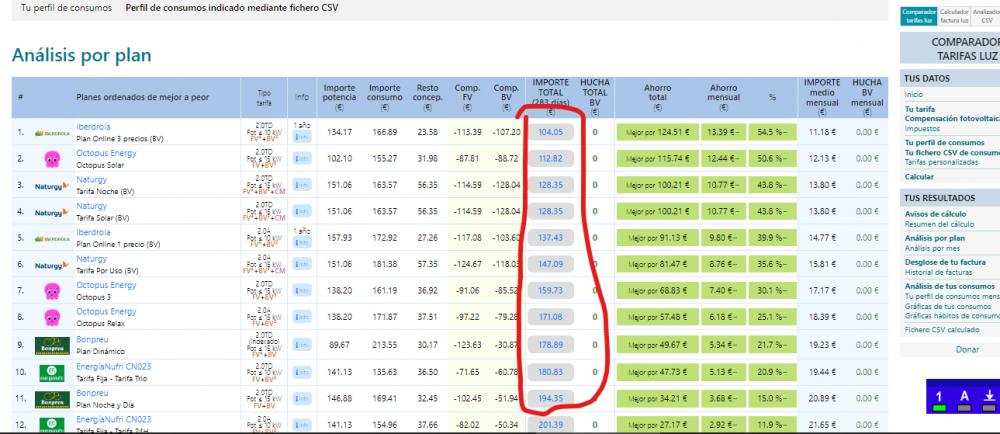Image resolution: width=1000 pixels, height=434 pixels.
Task: Click the download arrow icon on the blue widget
Action: point(989,396)
